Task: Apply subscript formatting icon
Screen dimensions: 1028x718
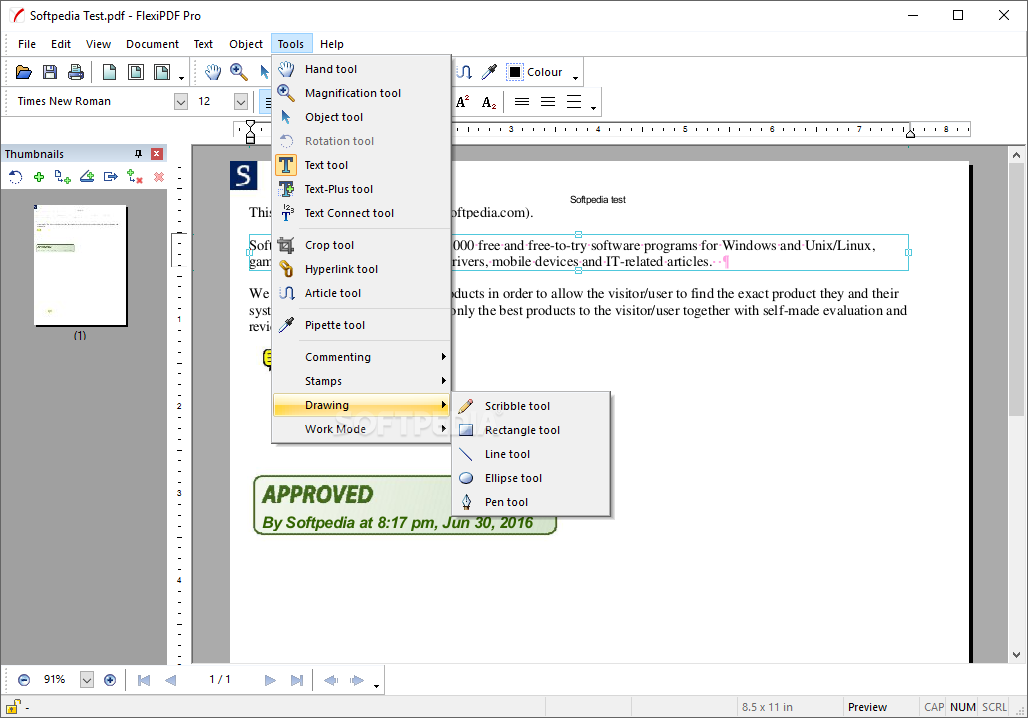Action: pos(489,102)
